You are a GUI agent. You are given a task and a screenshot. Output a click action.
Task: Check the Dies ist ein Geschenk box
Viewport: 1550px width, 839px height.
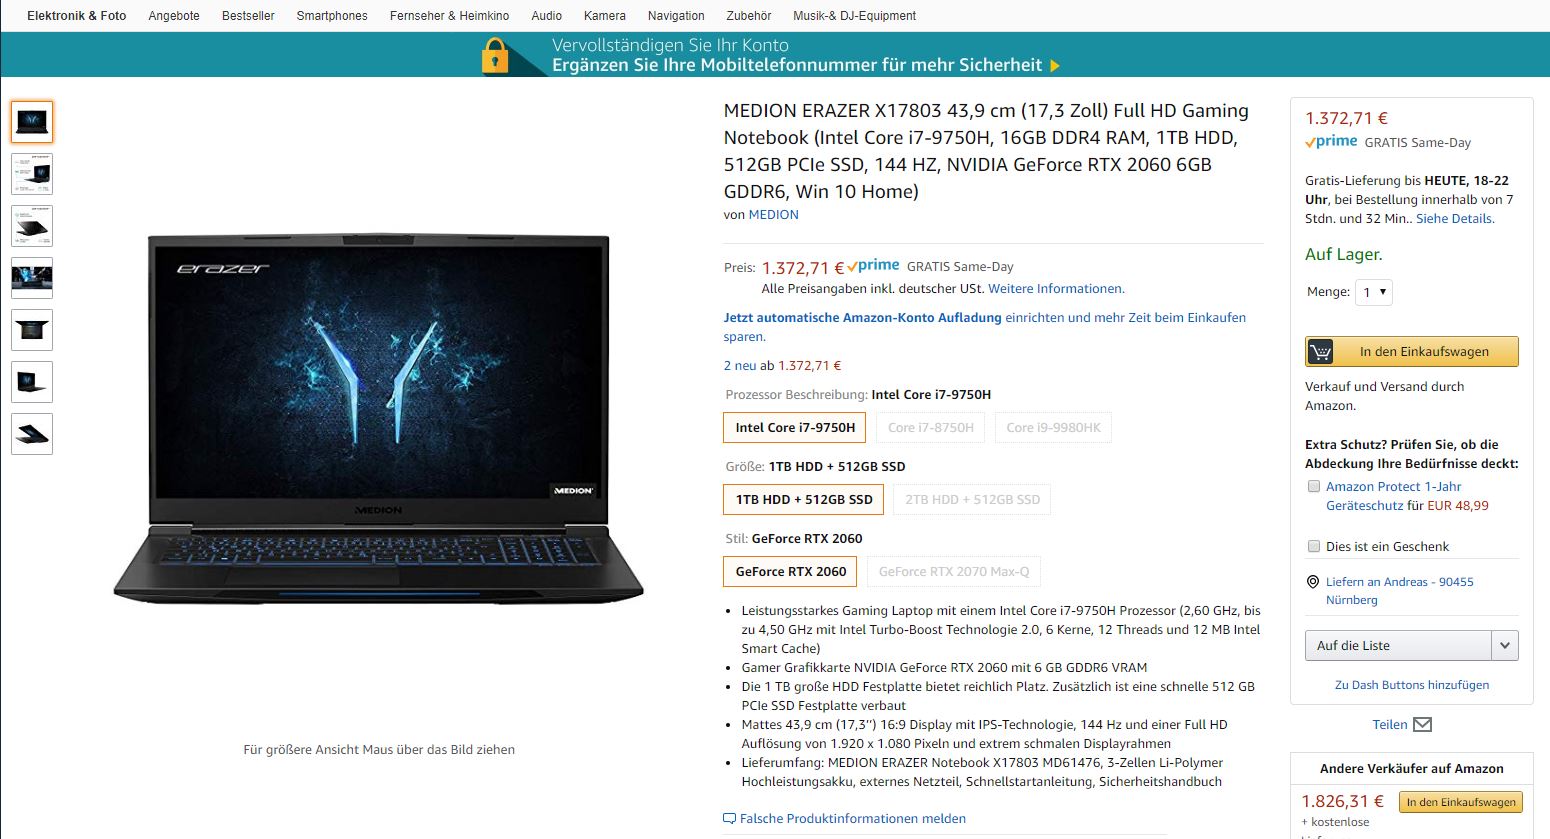point(1314,546)
